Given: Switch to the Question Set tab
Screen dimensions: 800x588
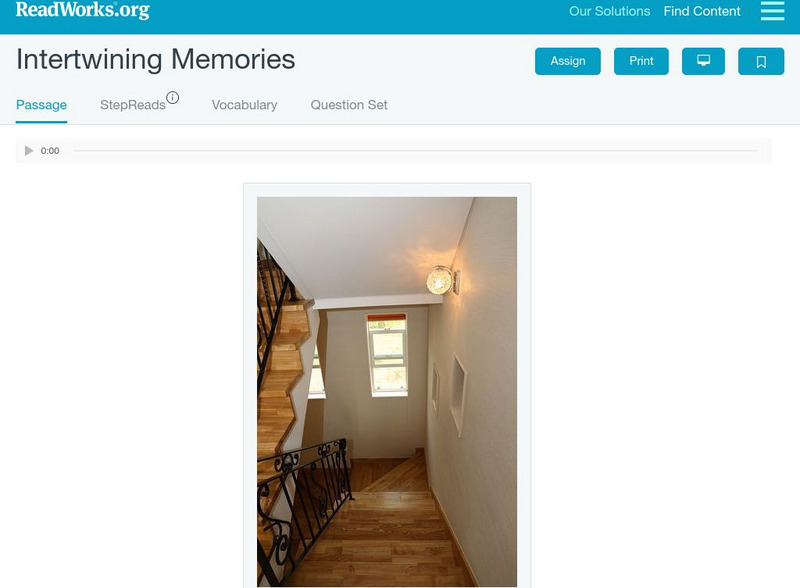Looking at the screenshot, I should [349, 105].
